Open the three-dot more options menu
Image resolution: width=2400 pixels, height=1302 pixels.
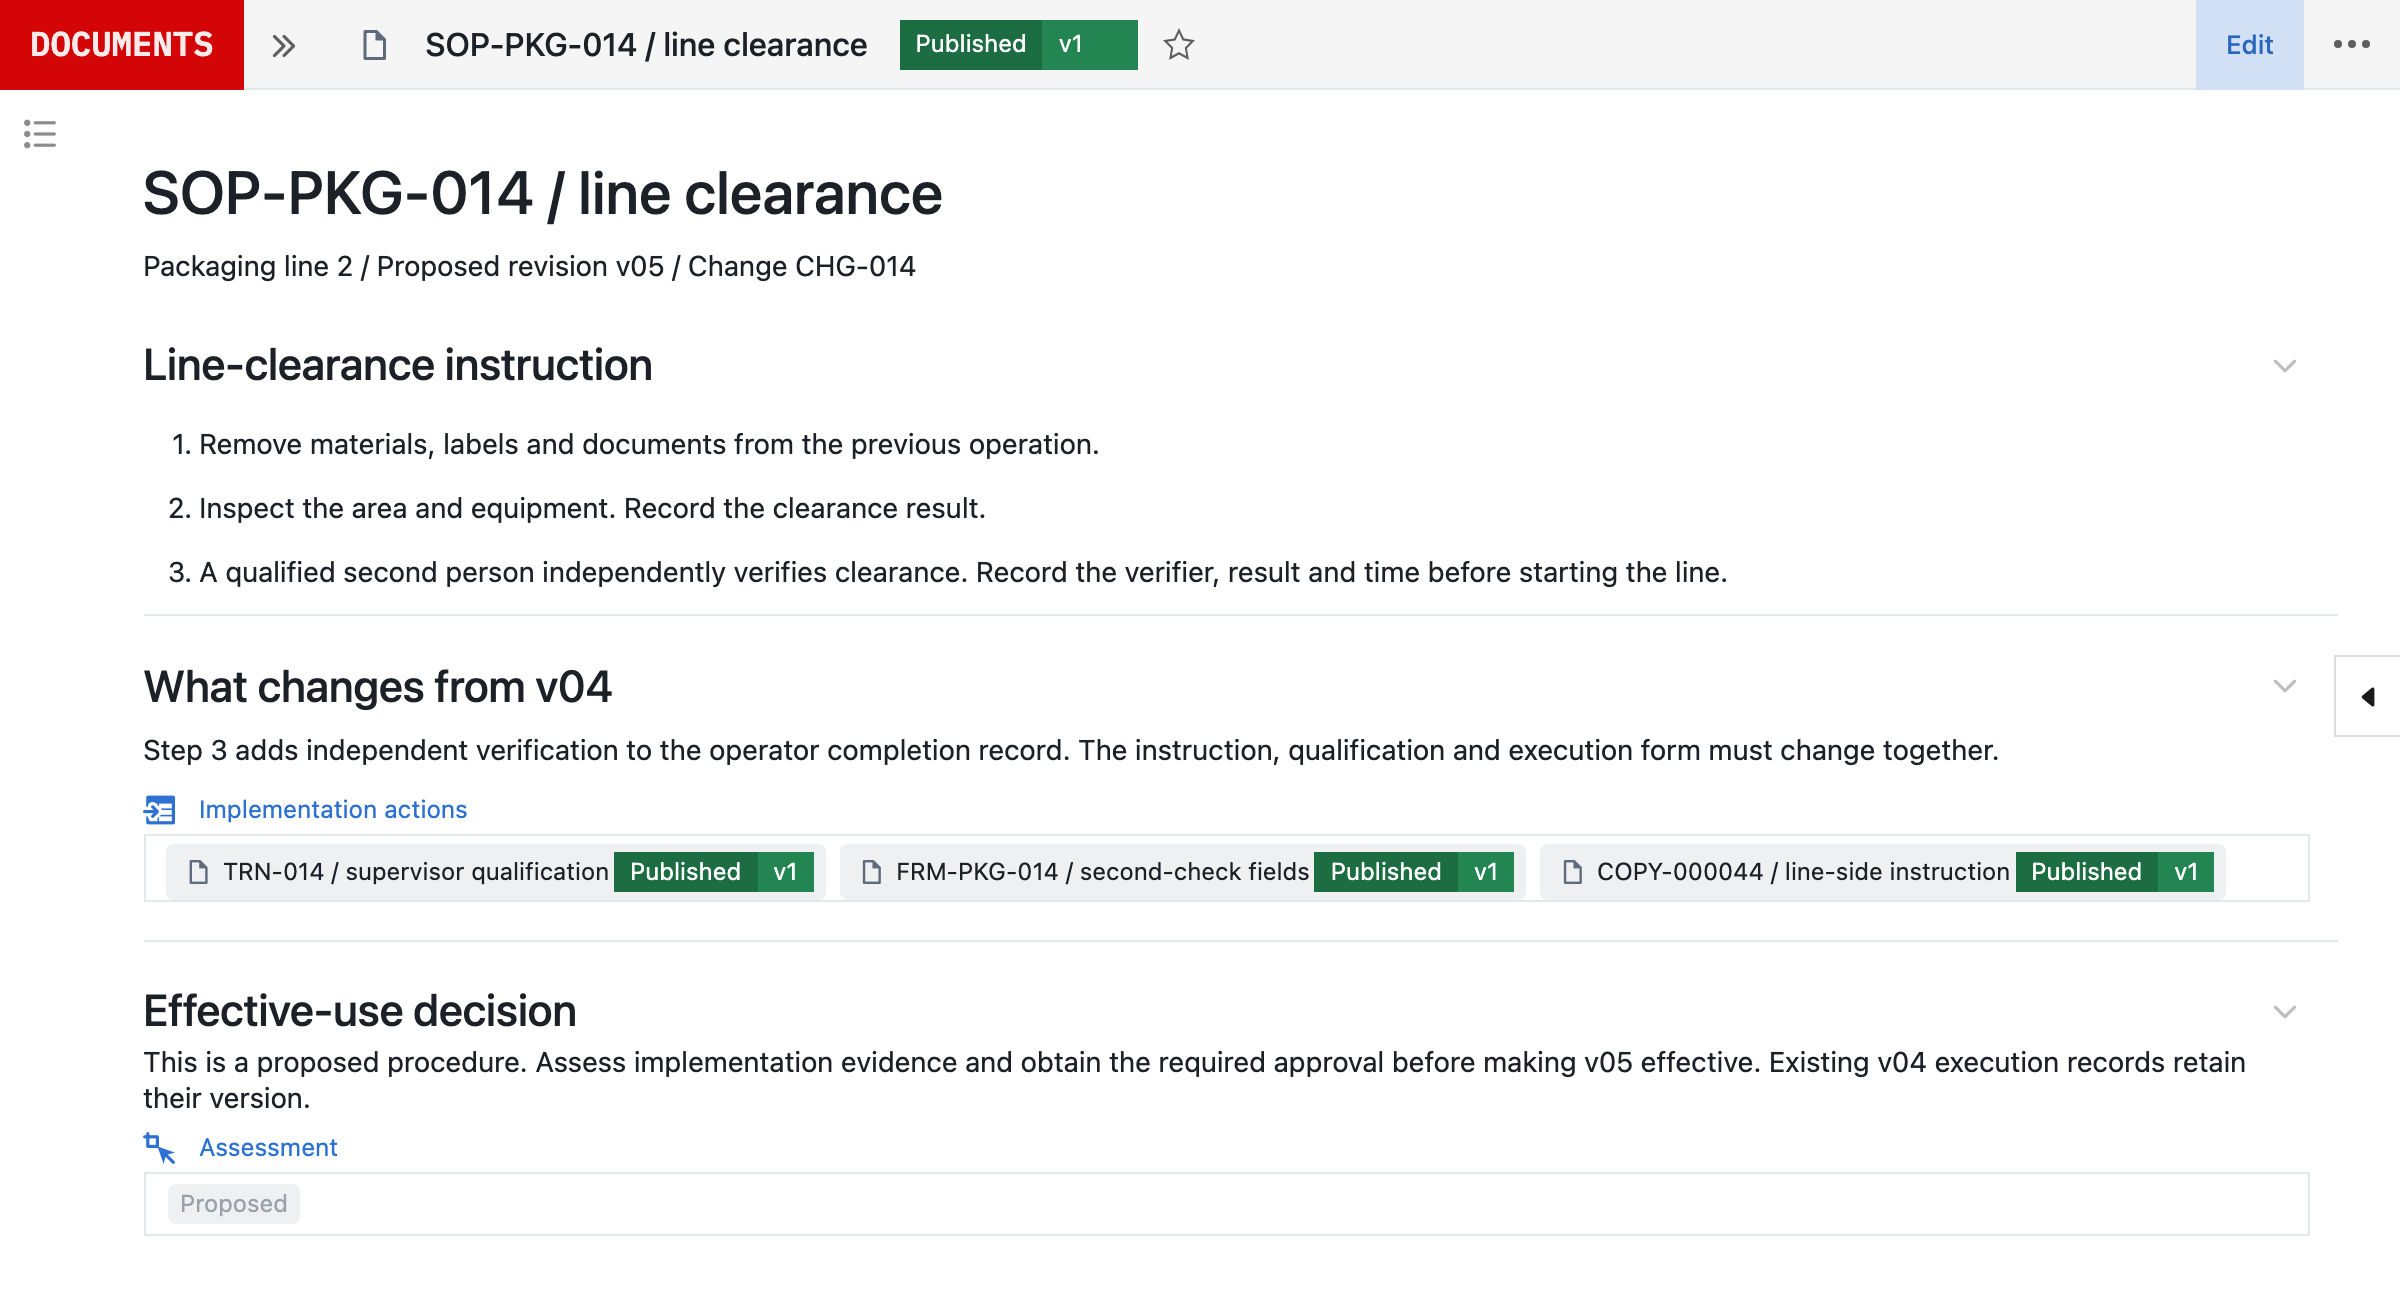pos(2352,45)
